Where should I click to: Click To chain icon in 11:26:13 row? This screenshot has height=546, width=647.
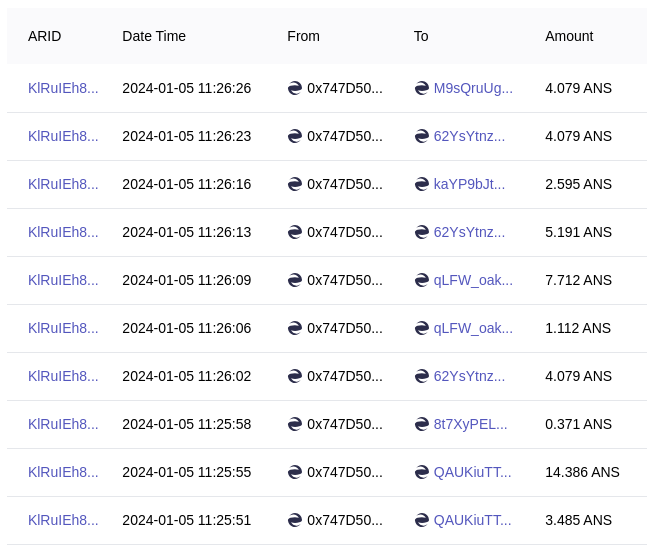pyautogui.click(x=422, y=232)
